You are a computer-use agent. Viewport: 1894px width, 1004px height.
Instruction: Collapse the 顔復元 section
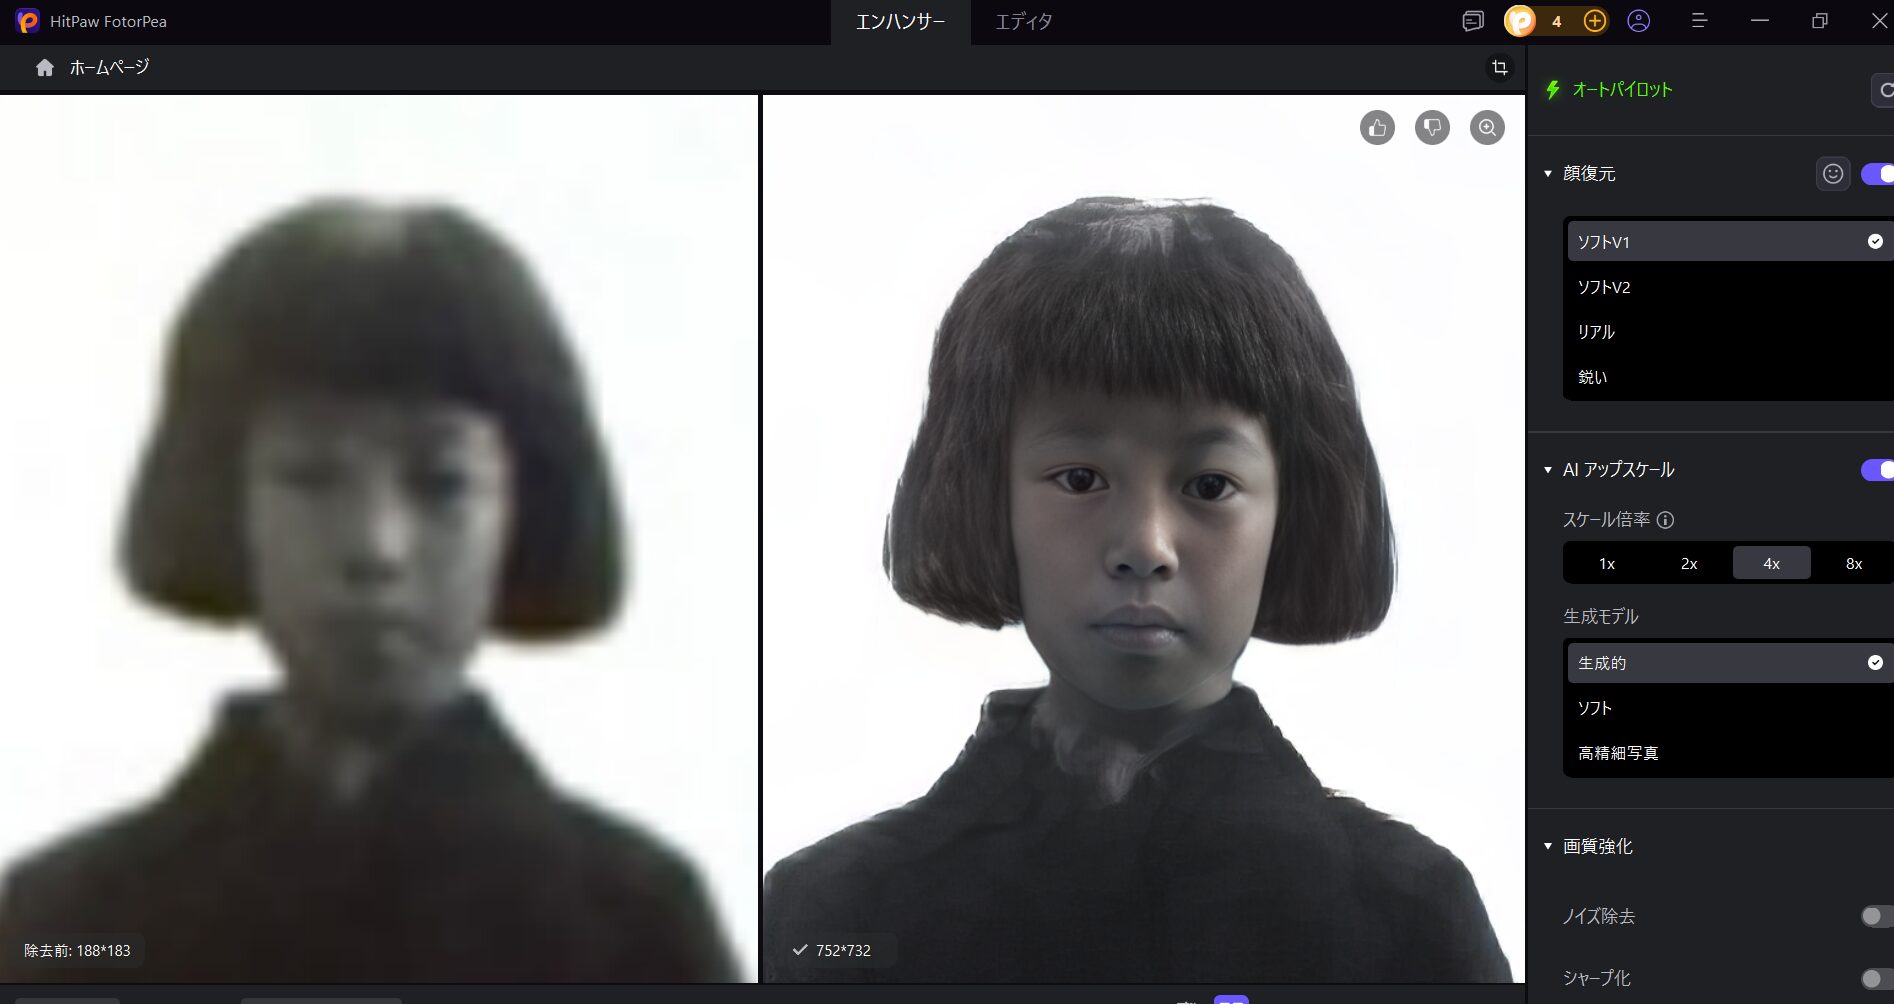1546,173
